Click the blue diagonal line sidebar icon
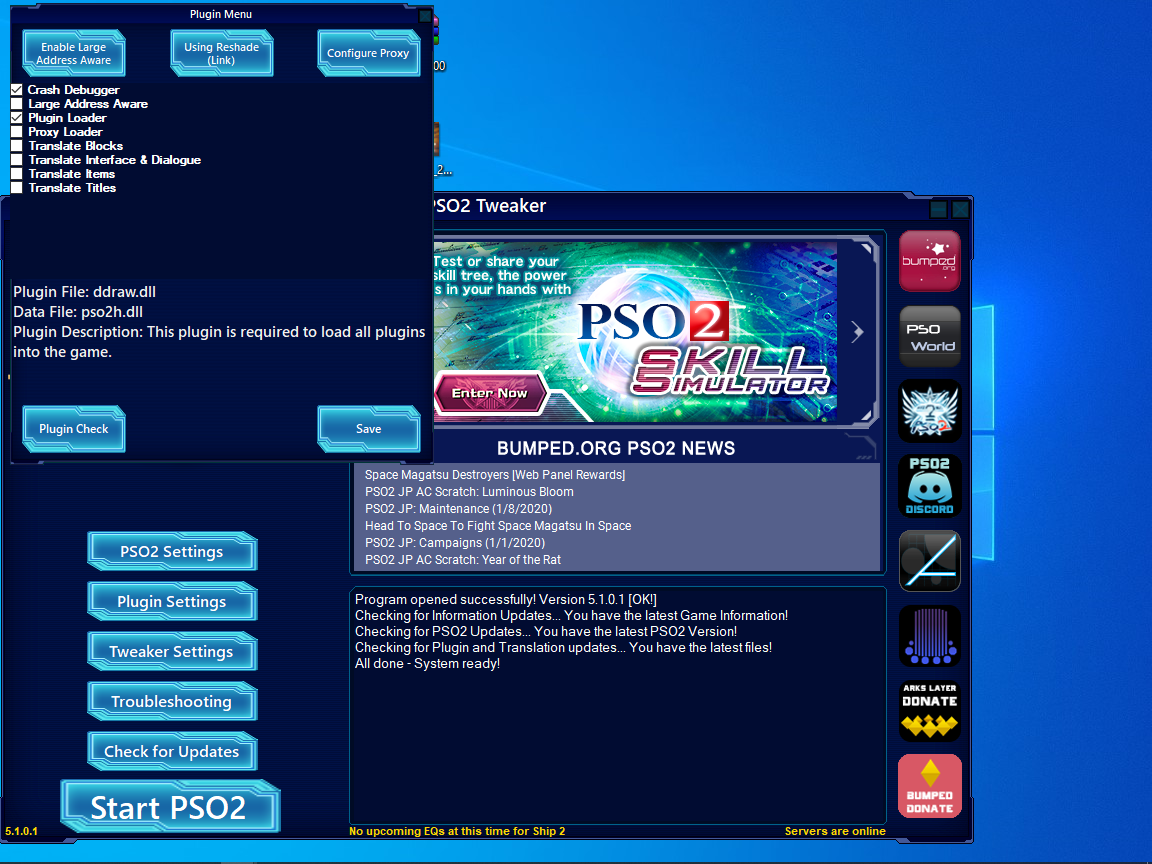1152x864 pixels. (929, 561)
